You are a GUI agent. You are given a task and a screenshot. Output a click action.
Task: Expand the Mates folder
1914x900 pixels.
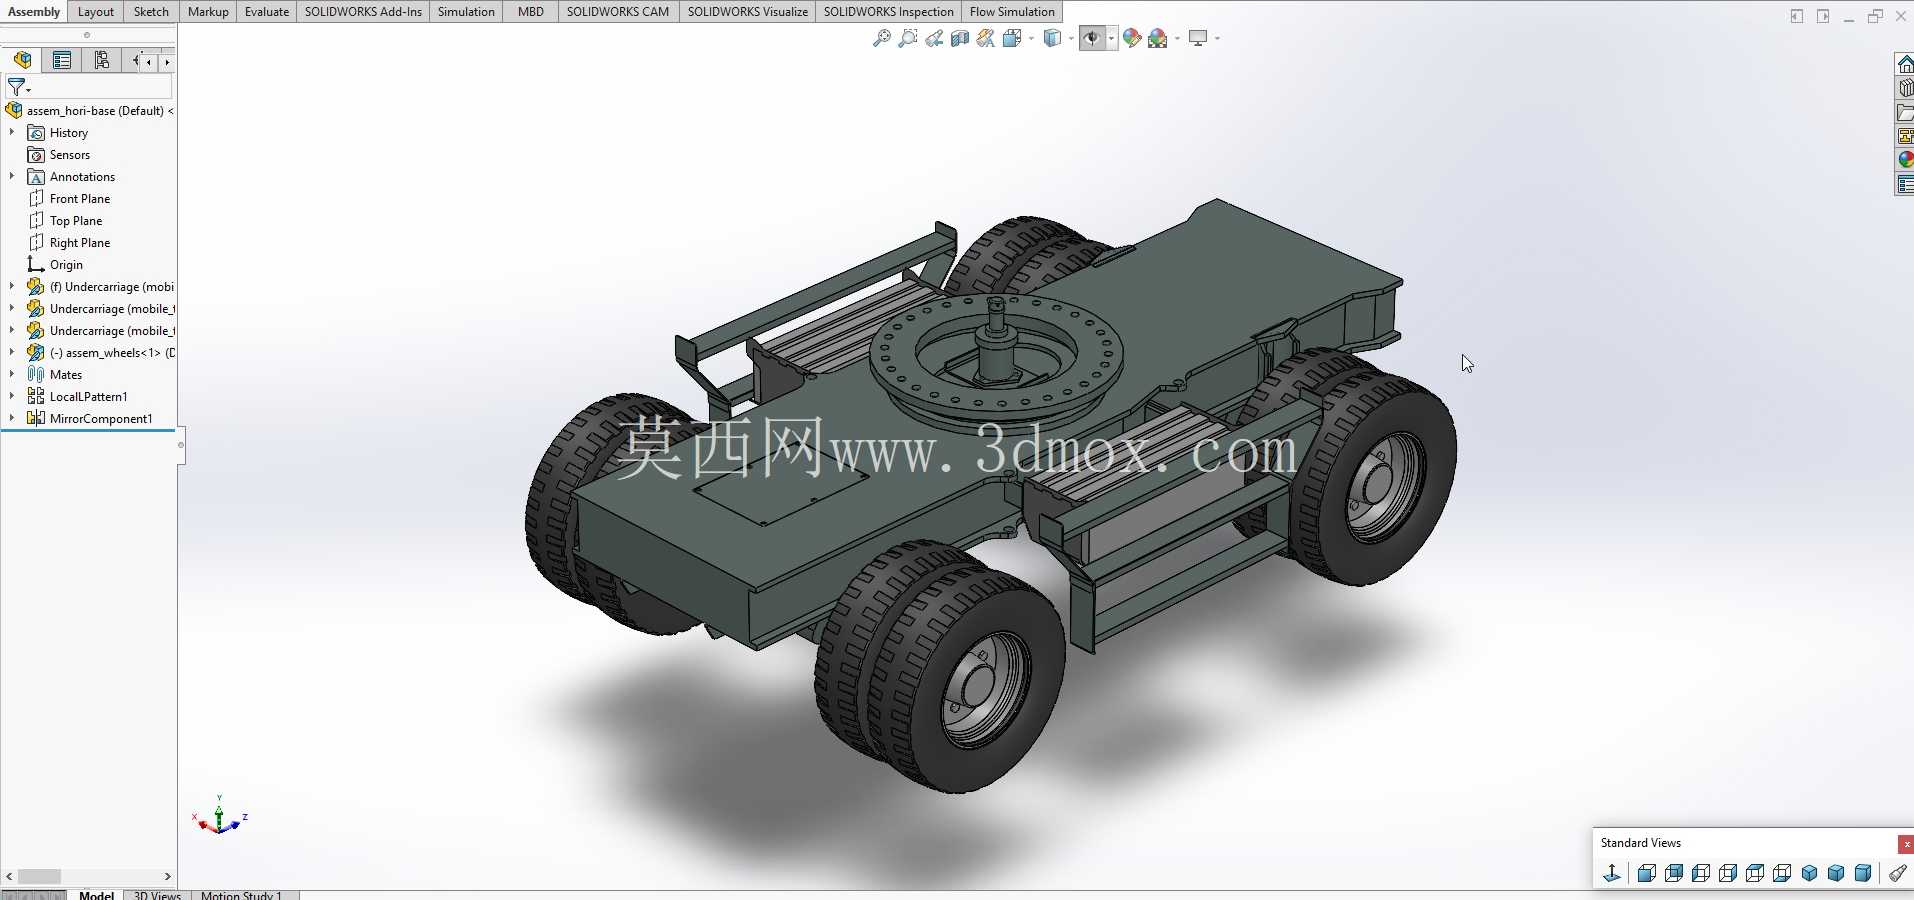pos(12,374)
